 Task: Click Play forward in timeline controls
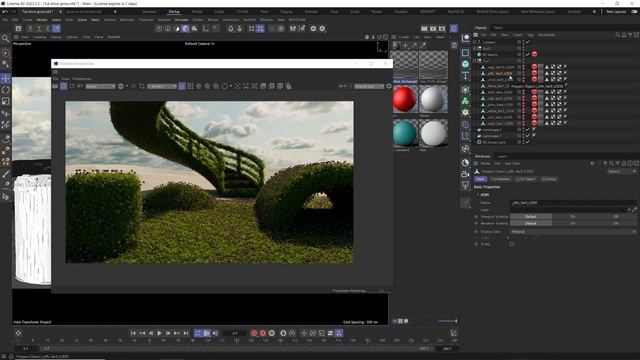click(x=160, y=333)
